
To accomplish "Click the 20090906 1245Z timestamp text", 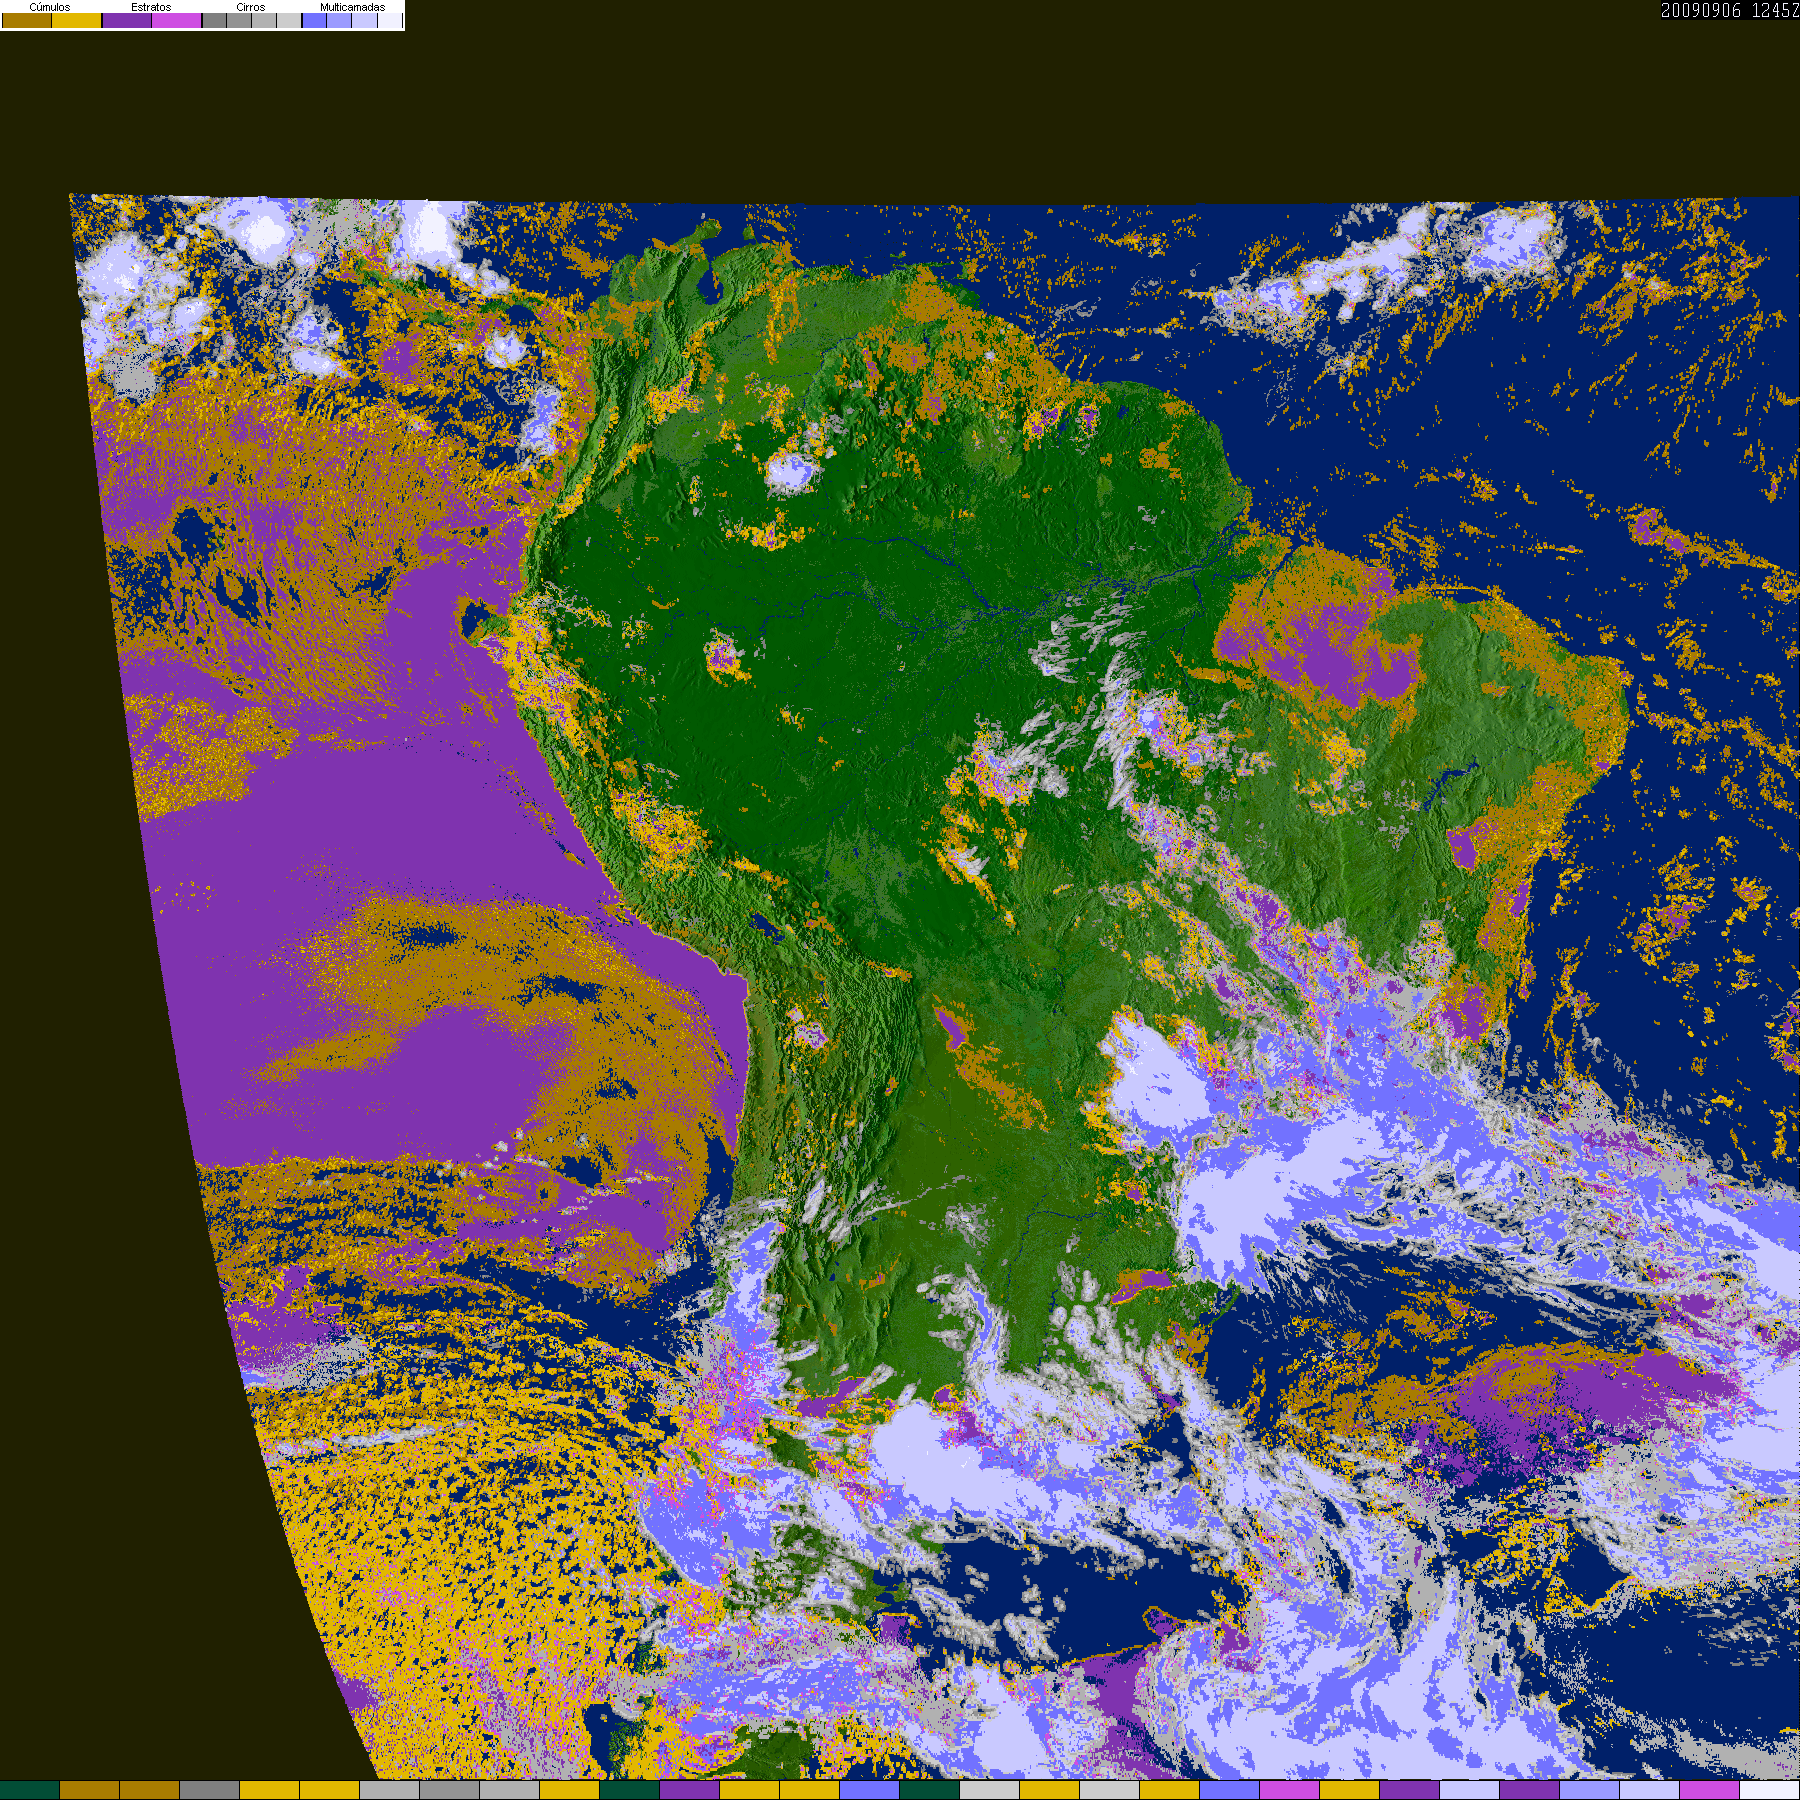I will [x=1730, y=10].
